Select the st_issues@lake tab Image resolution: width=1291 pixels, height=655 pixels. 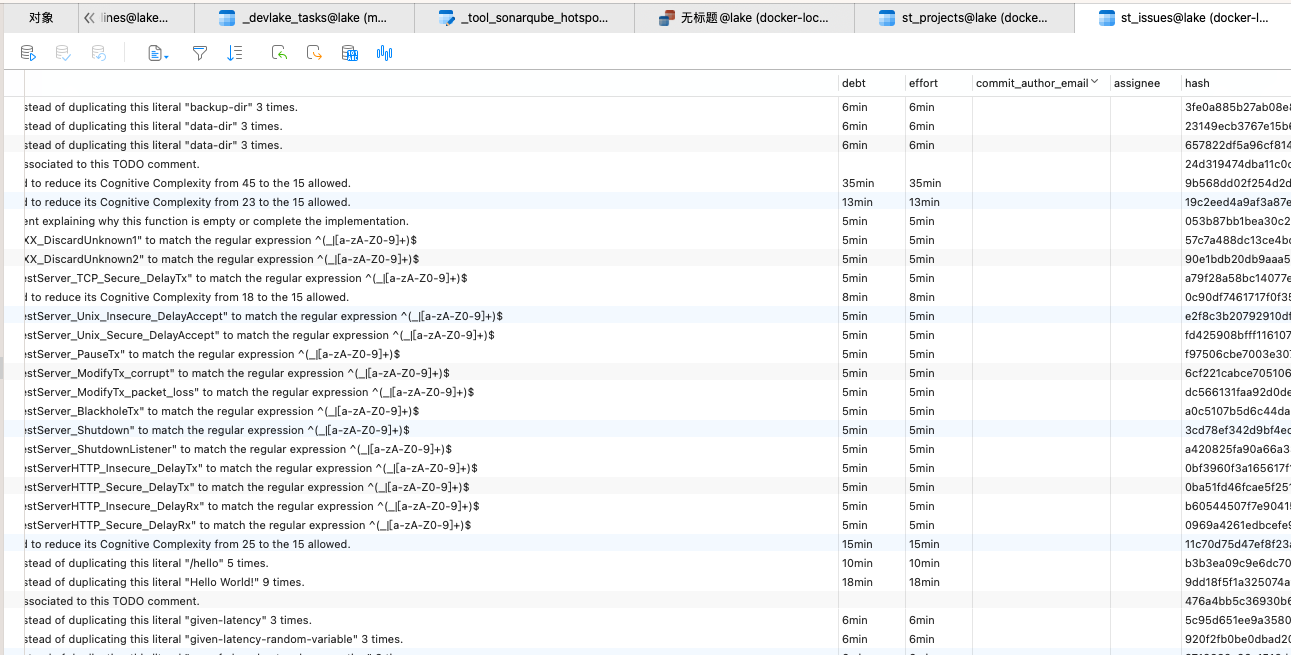[x=1183, y=18]
